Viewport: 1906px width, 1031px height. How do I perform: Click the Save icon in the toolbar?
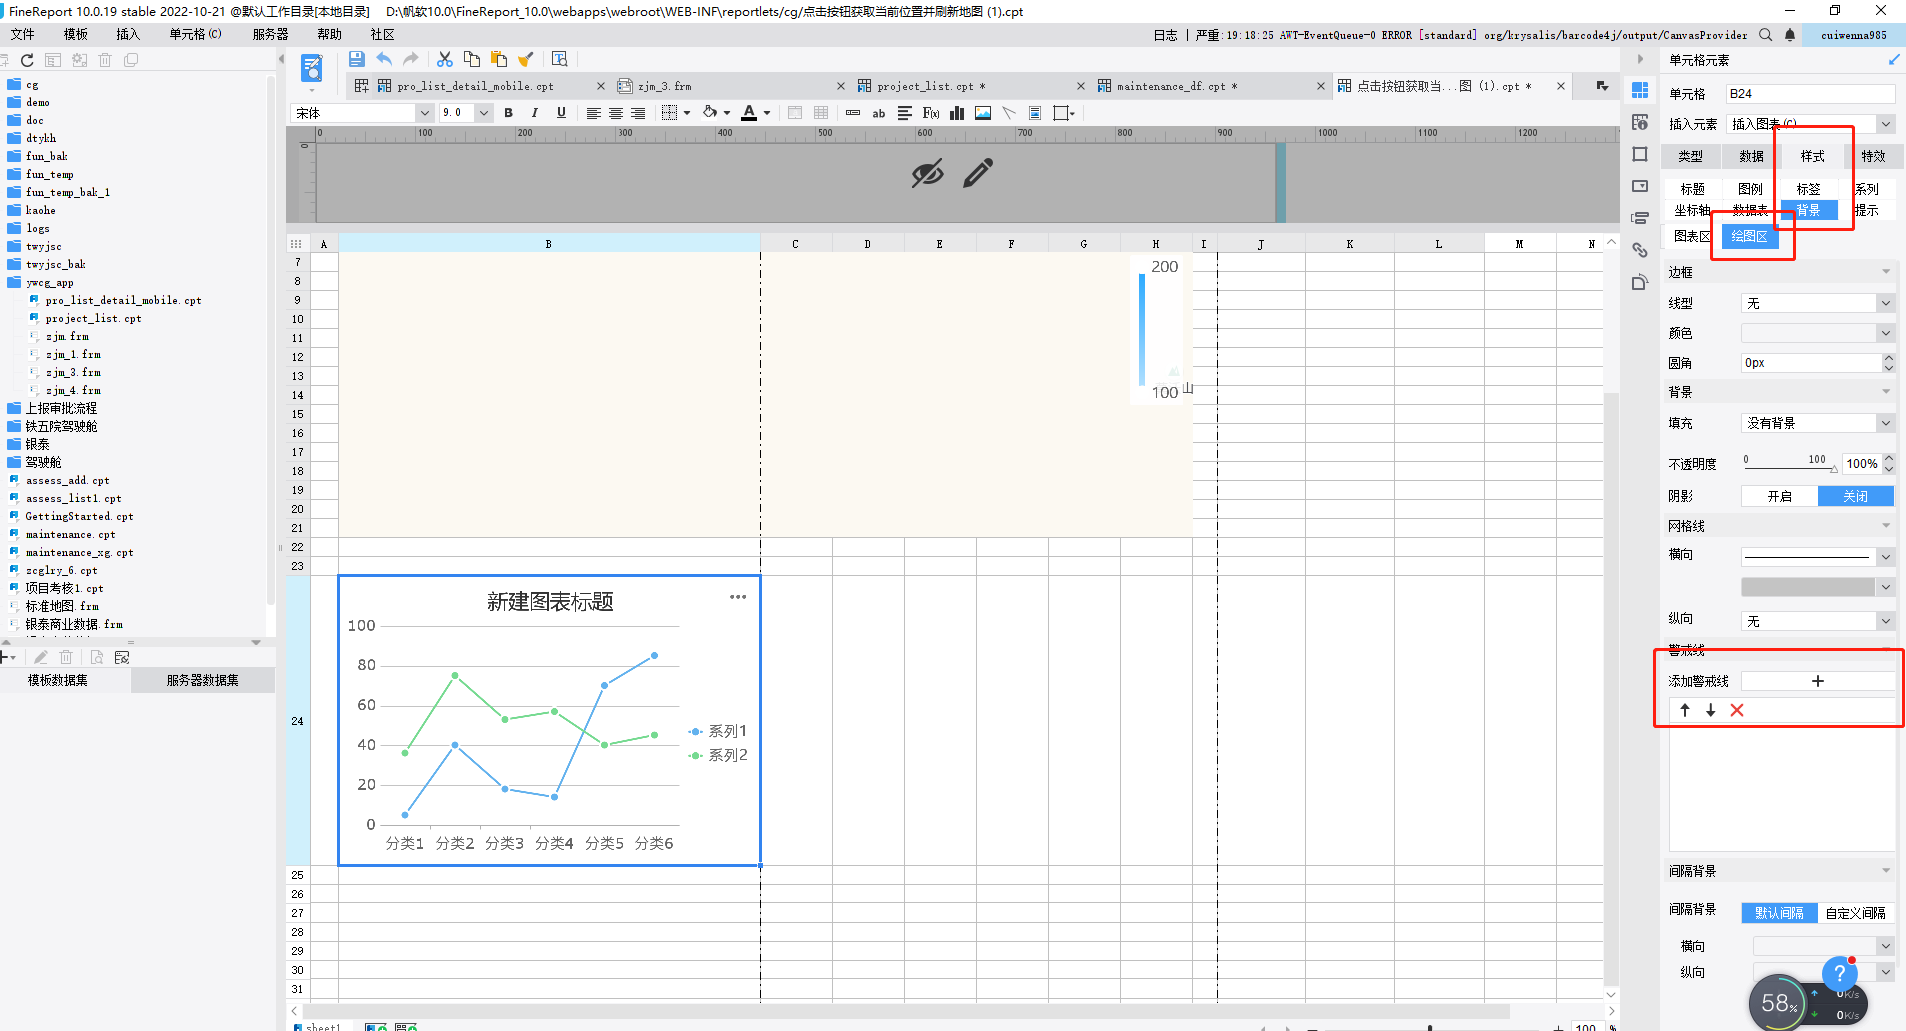coord(356,59)
